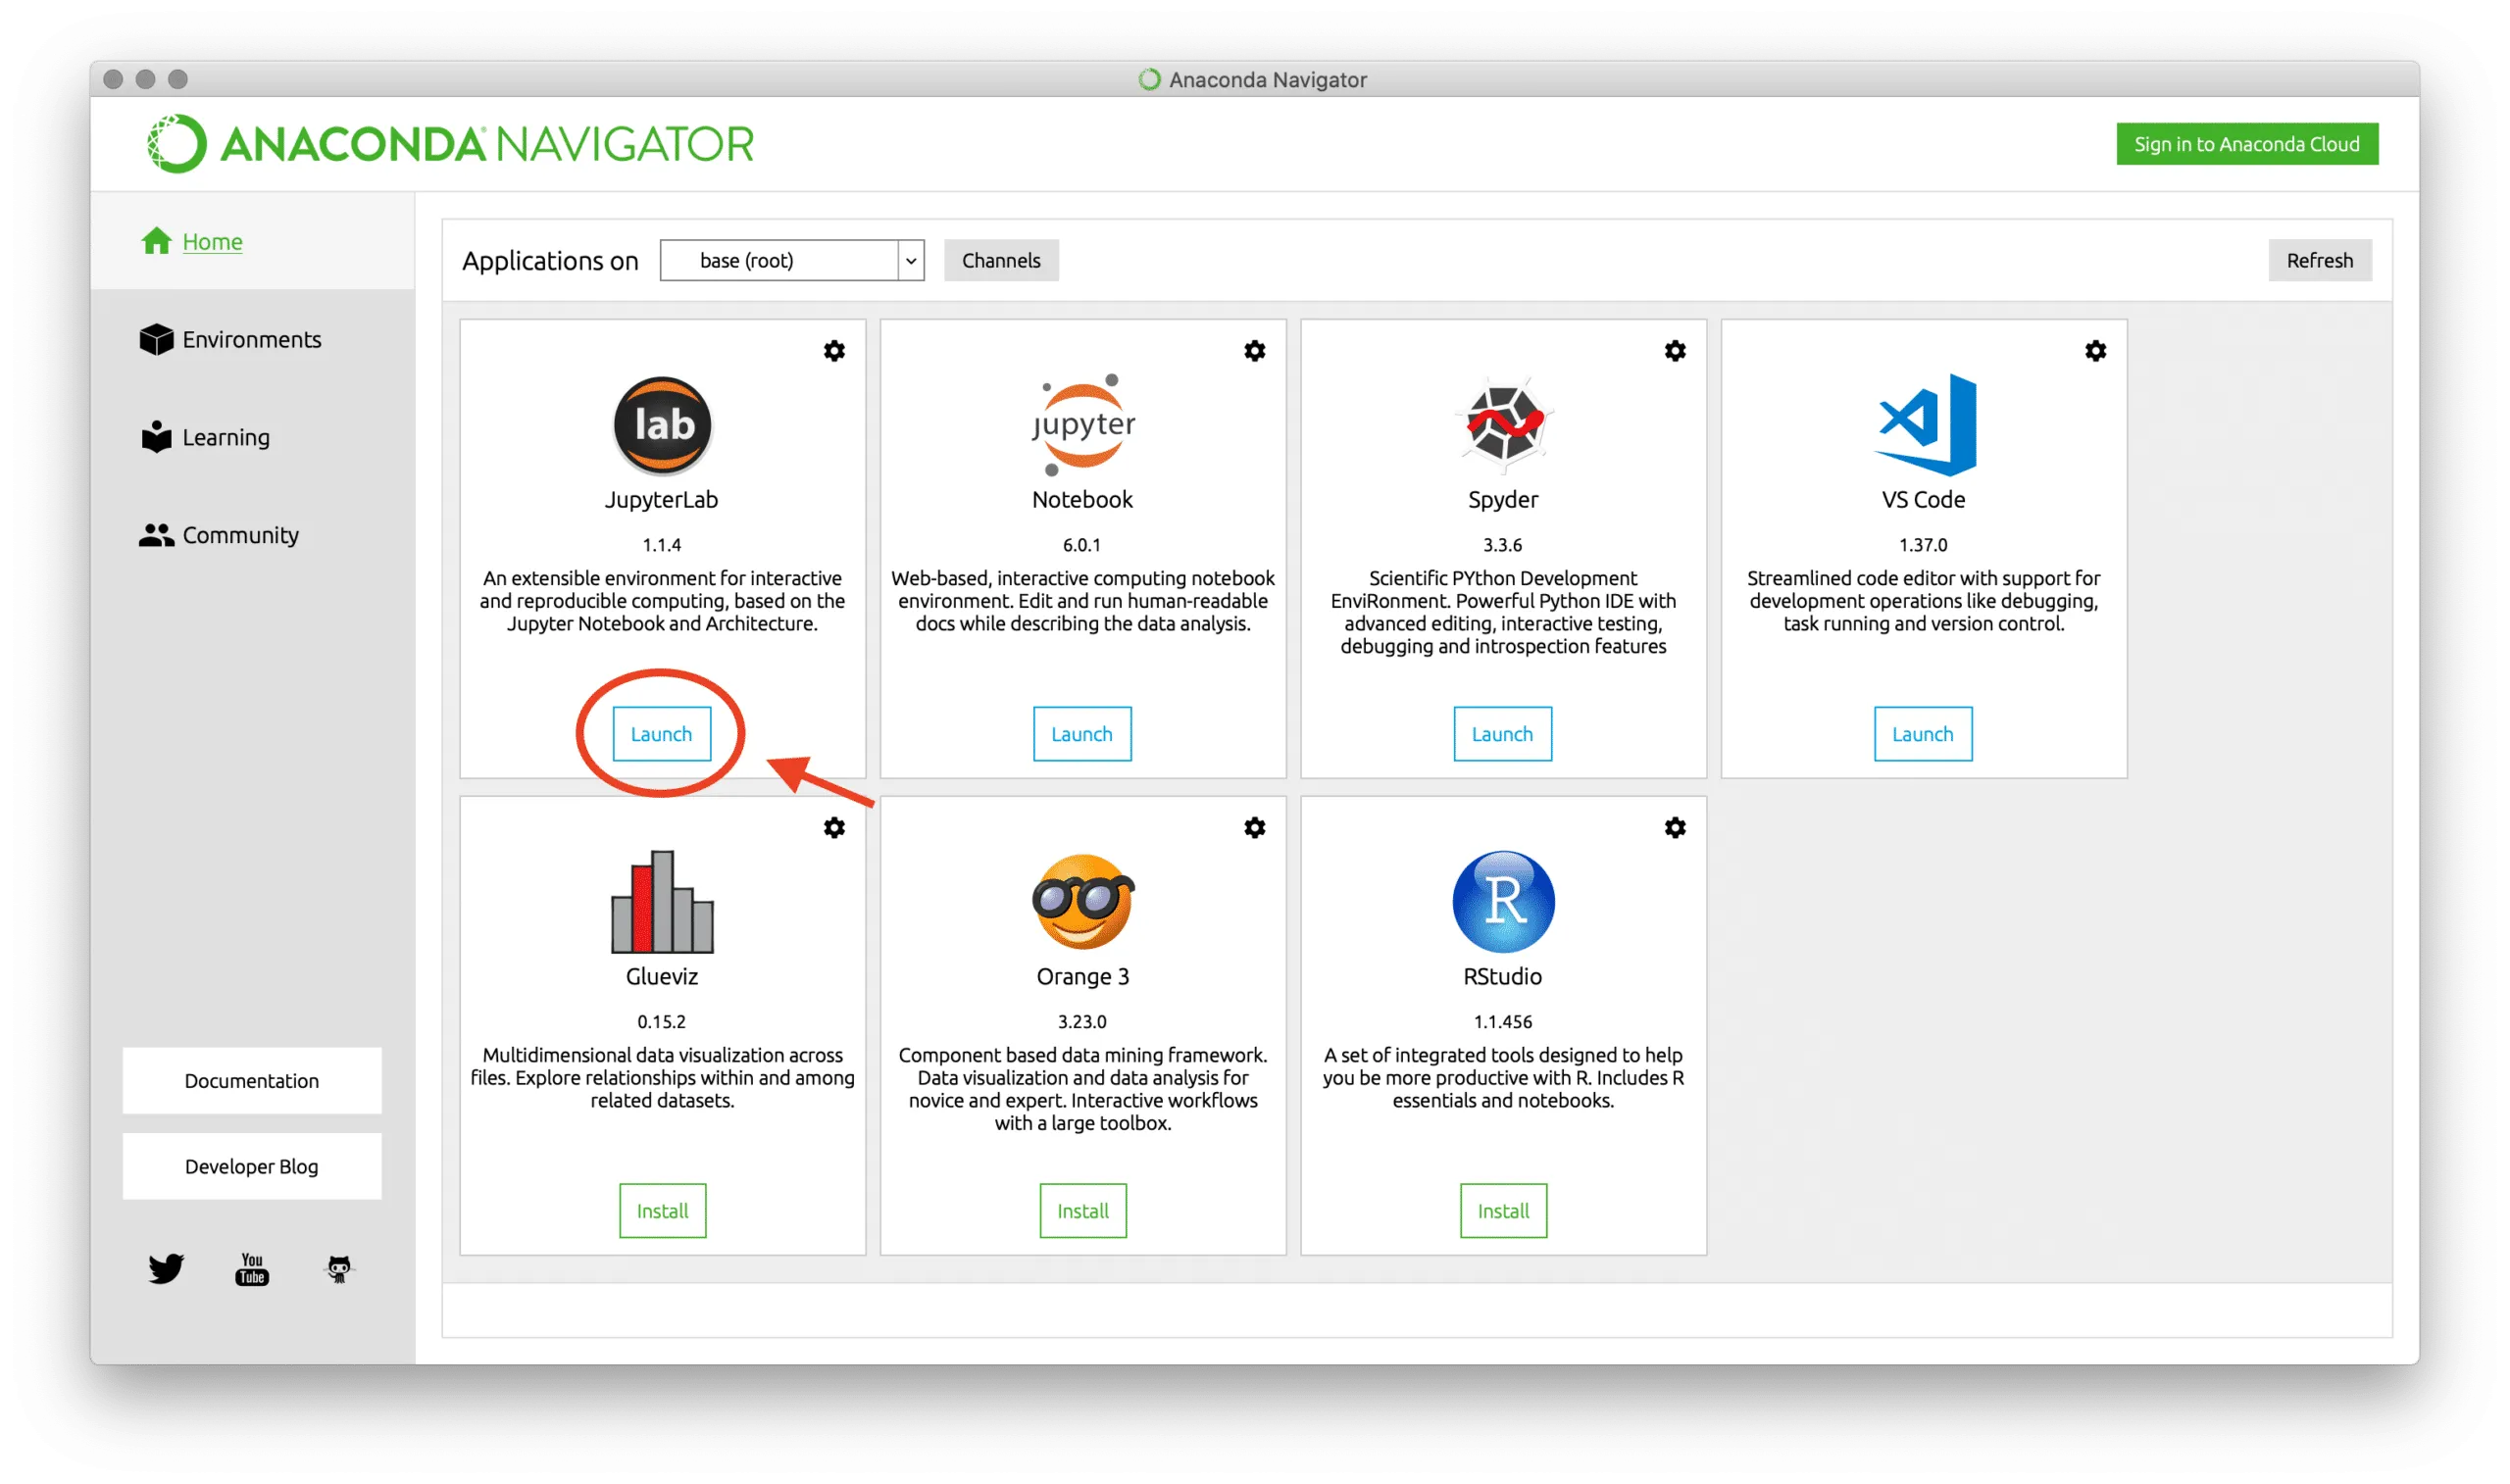
Task: Click Spyder version 3.3.6
Action: pos(1502,545)
